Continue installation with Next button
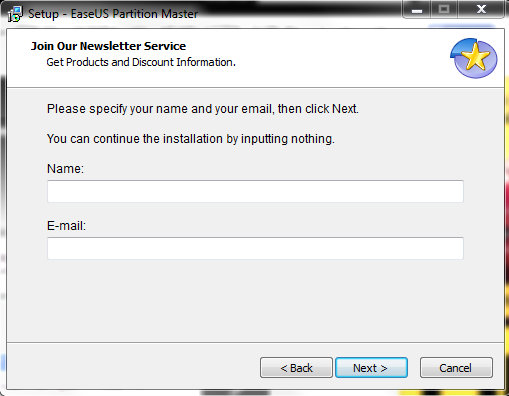Image resolution: width=509 pixels, height=396 pixels. click(371, 368)
